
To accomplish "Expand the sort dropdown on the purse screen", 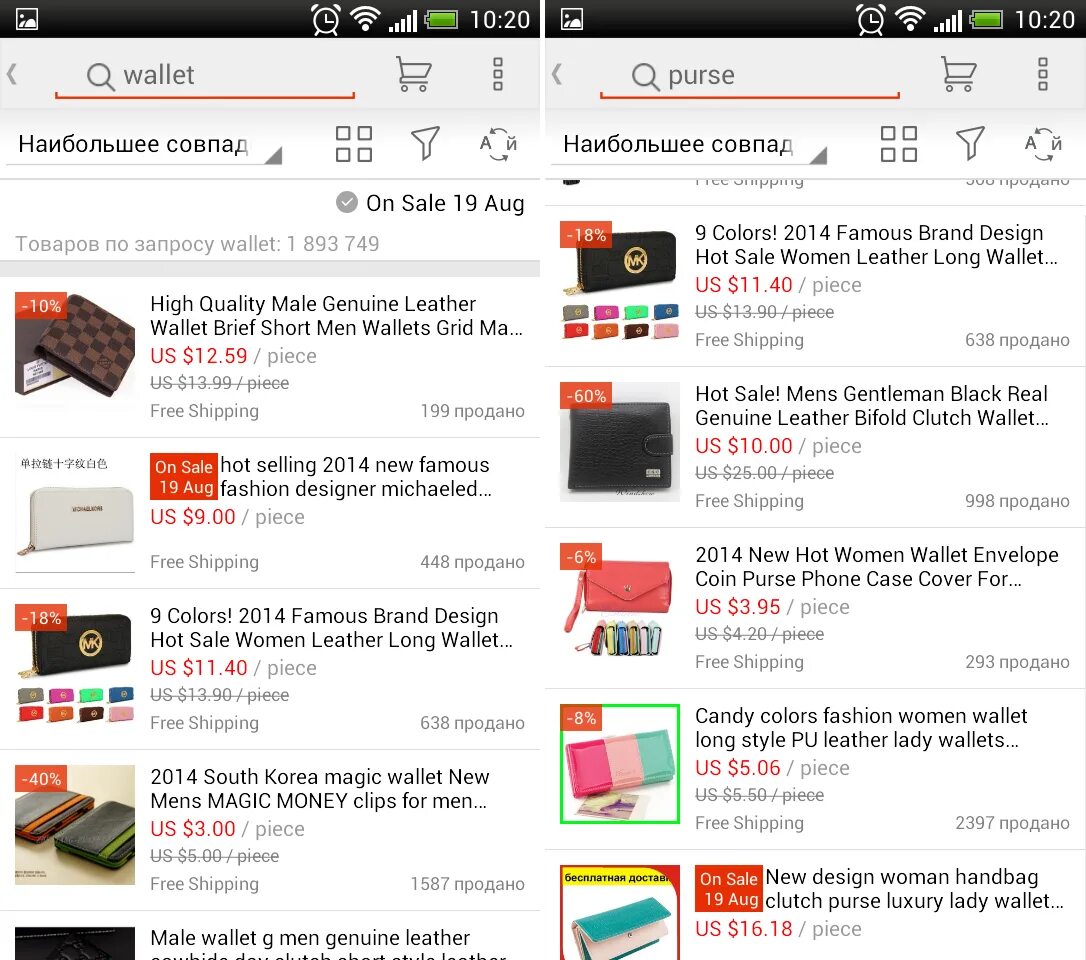I will (689, 144).
